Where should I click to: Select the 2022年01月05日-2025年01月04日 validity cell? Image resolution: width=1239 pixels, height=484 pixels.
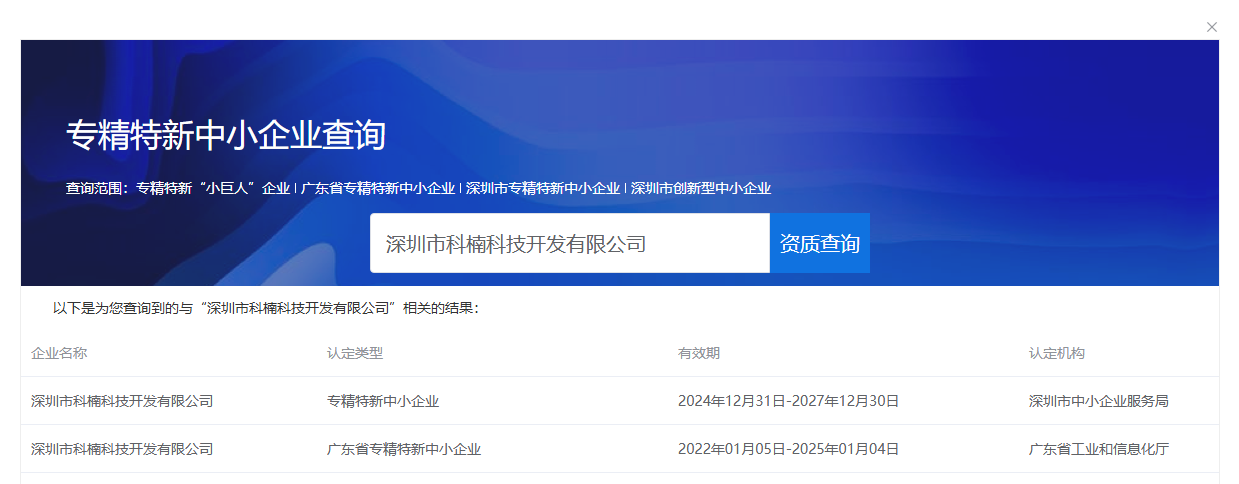click(788, 449)
